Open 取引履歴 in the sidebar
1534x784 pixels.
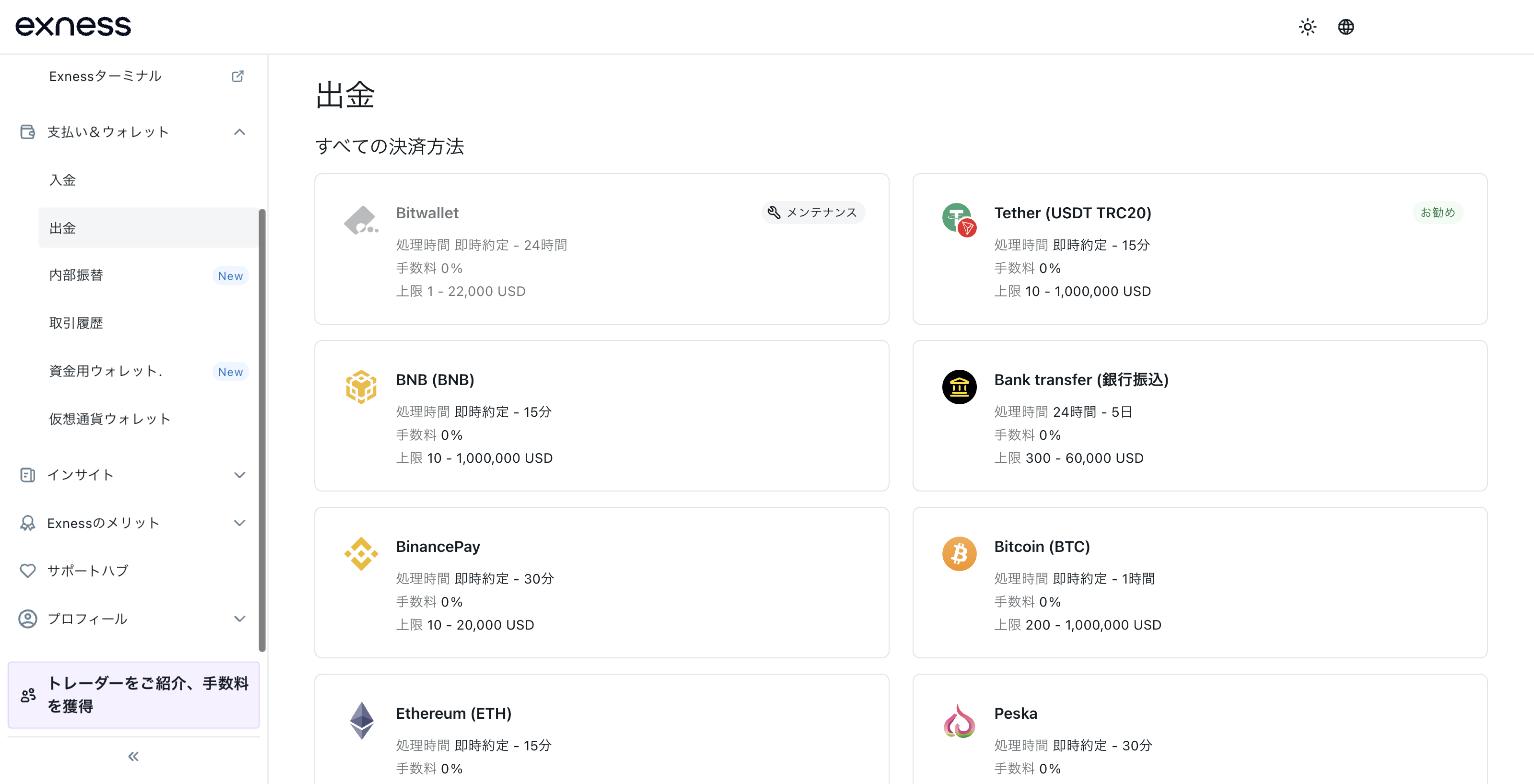click(149, 323)
